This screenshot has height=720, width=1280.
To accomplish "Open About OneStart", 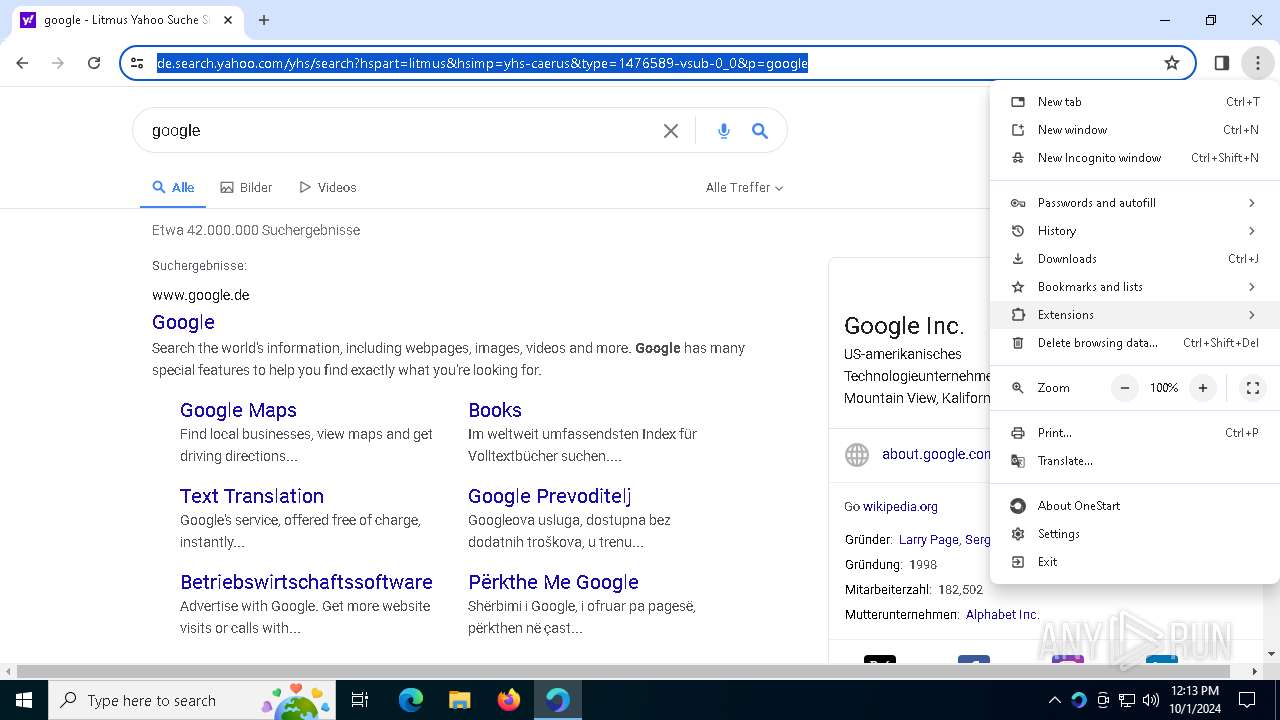I will coord(1134,506).
